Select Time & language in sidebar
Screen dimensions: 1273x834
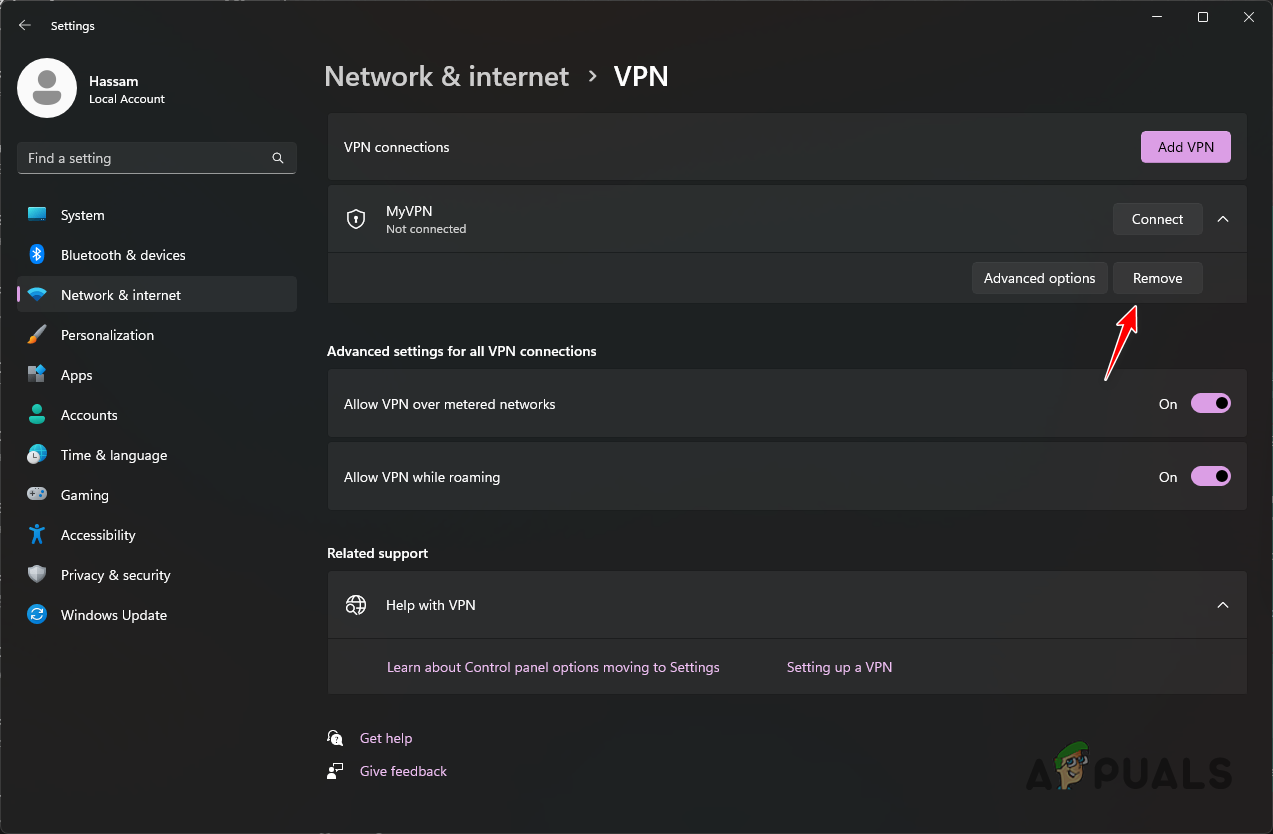[37, 454]
